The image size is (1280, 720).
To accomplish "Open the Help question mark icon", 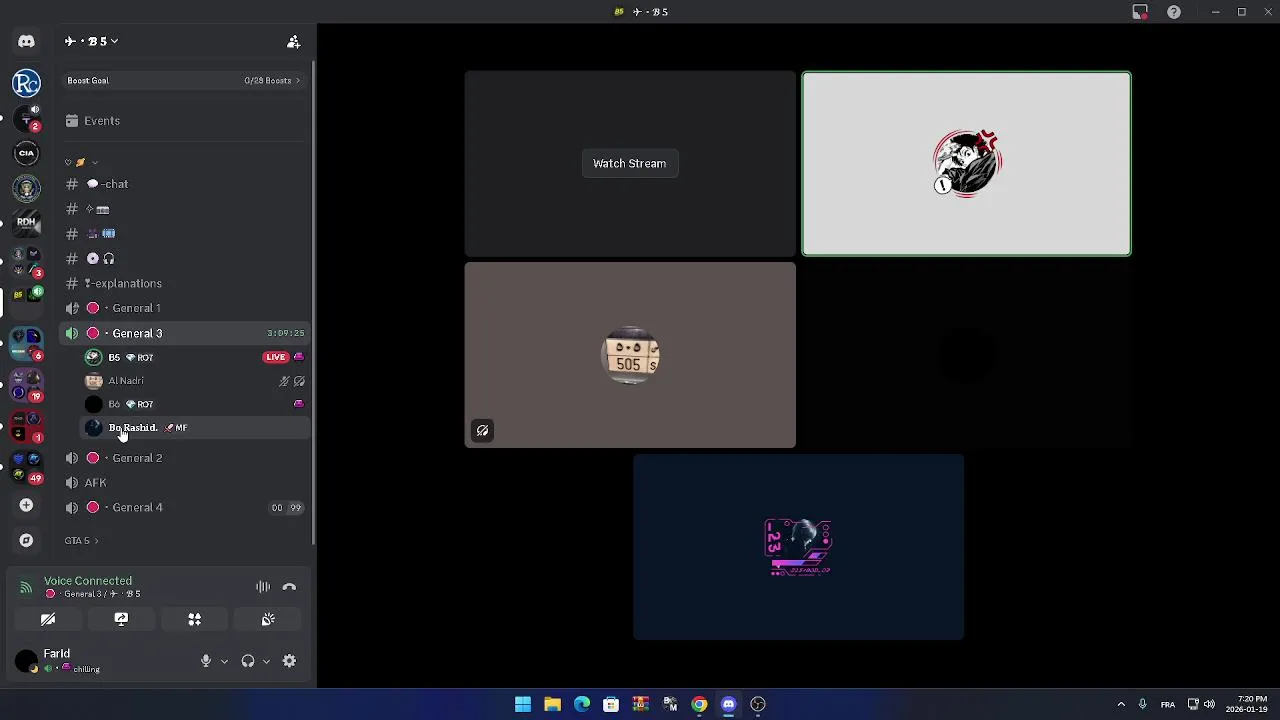I will (x=1174, y=12).
